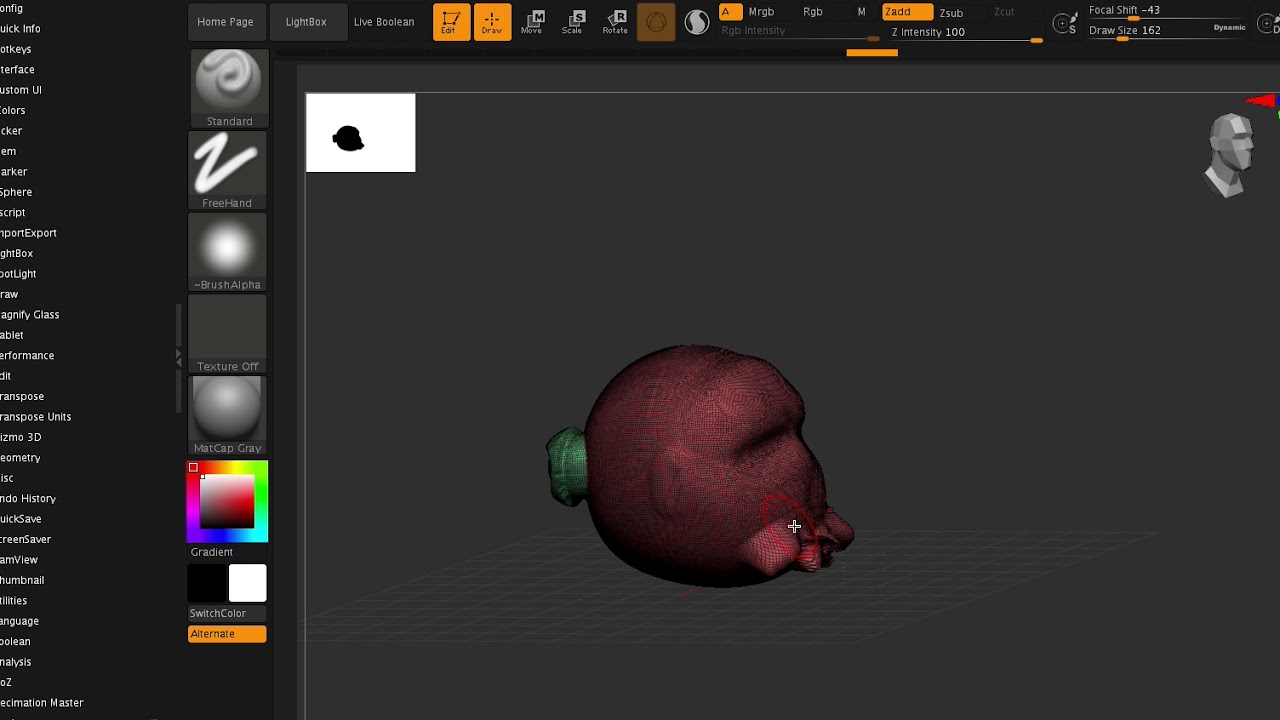
Task: Toggle the Alternate color button
Action: pyautogui.click(x=227, y=634)
